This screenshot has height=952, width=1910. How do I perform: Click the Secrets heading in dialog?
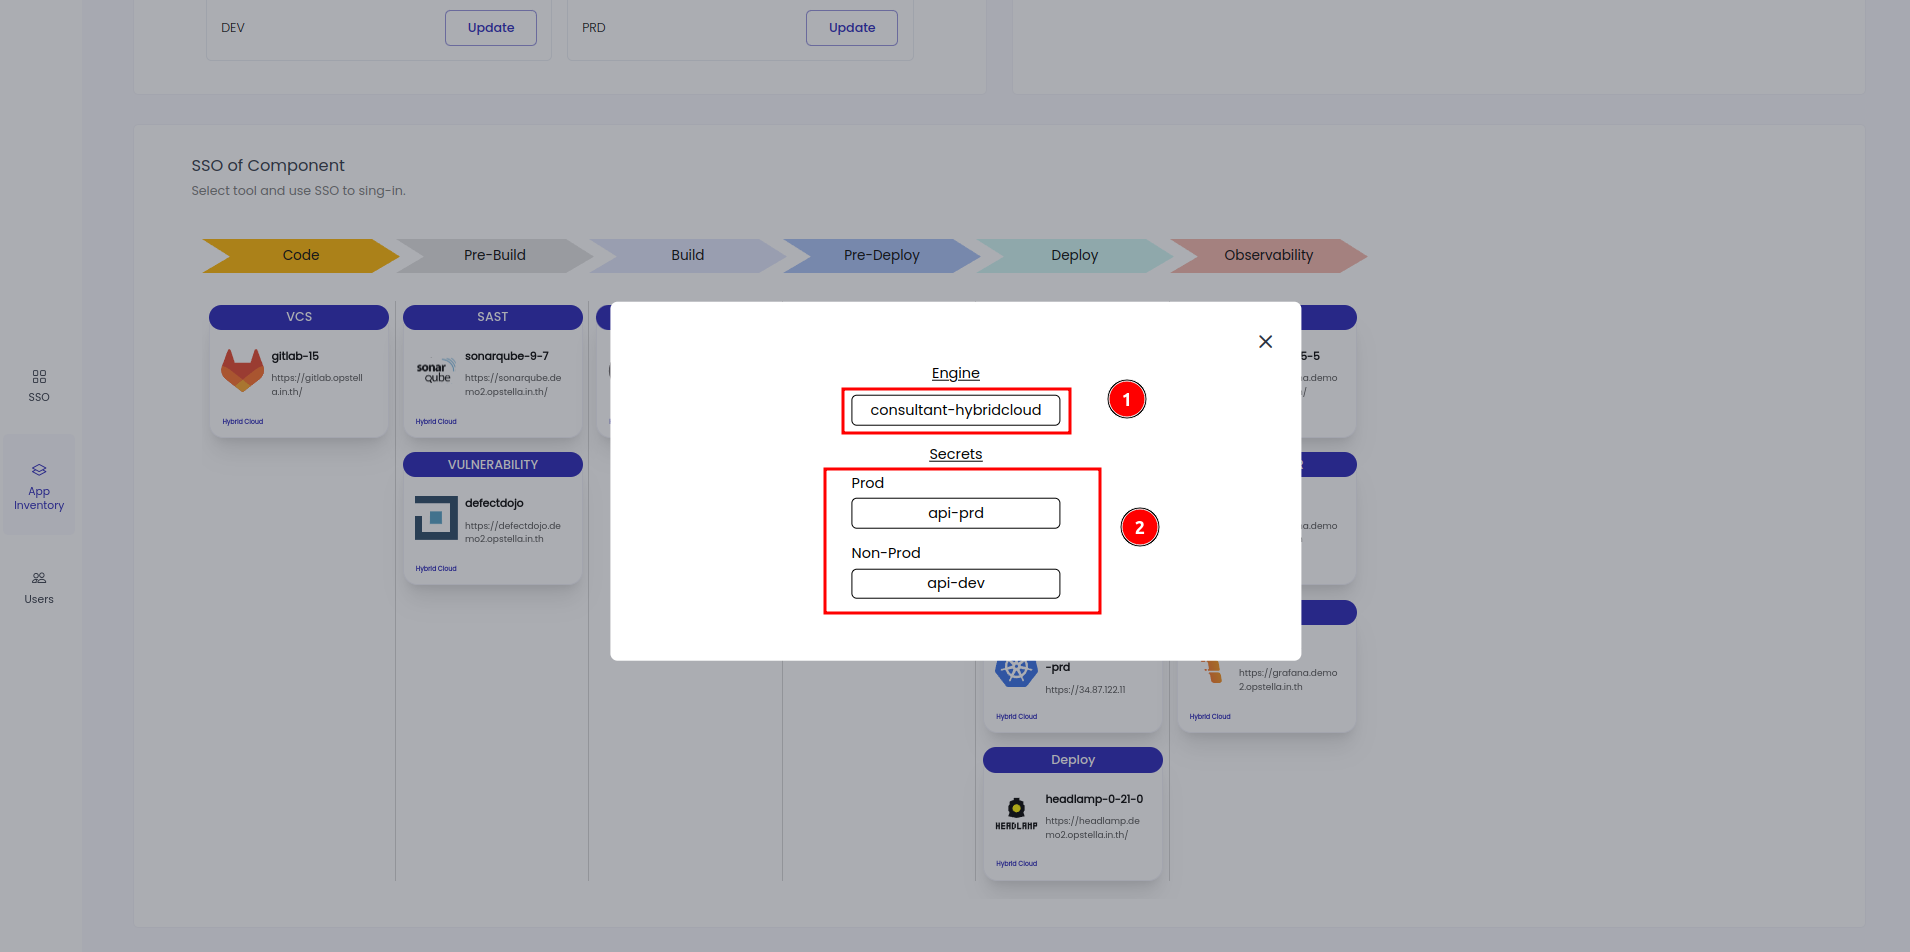(x=955, y=454)
